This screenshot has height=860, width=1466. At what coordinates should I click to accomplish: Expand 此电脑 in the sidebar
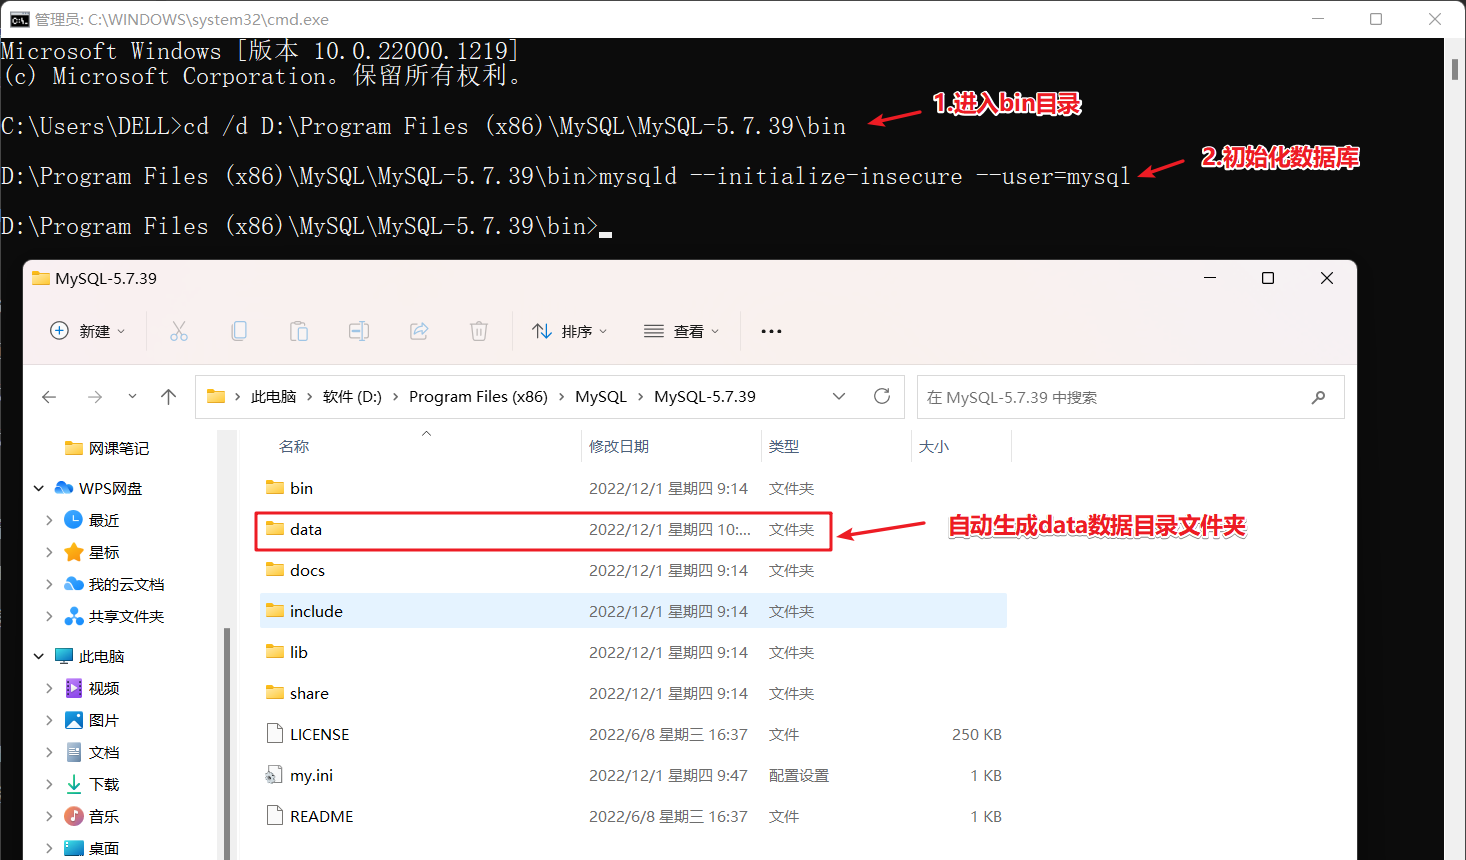tap(38, 655)
